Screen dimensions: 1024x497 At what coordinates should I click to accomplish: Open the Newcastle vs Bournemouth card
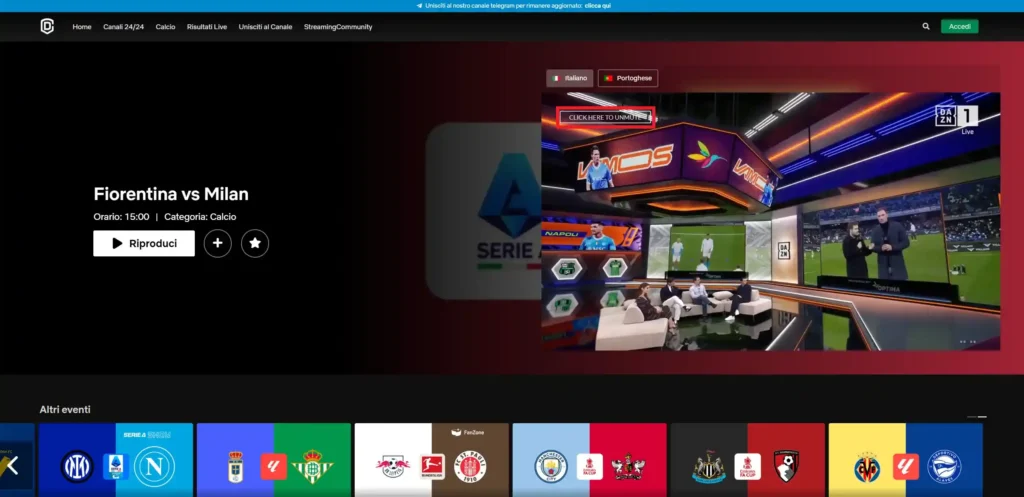tap(748, 460)
